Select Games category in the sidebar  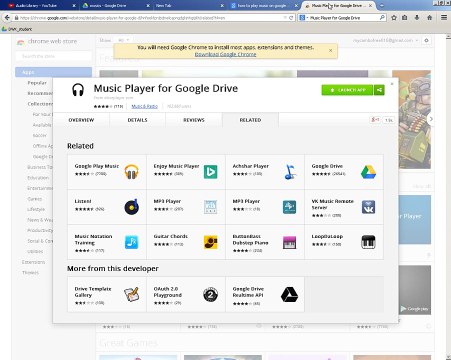click(35, 199)
